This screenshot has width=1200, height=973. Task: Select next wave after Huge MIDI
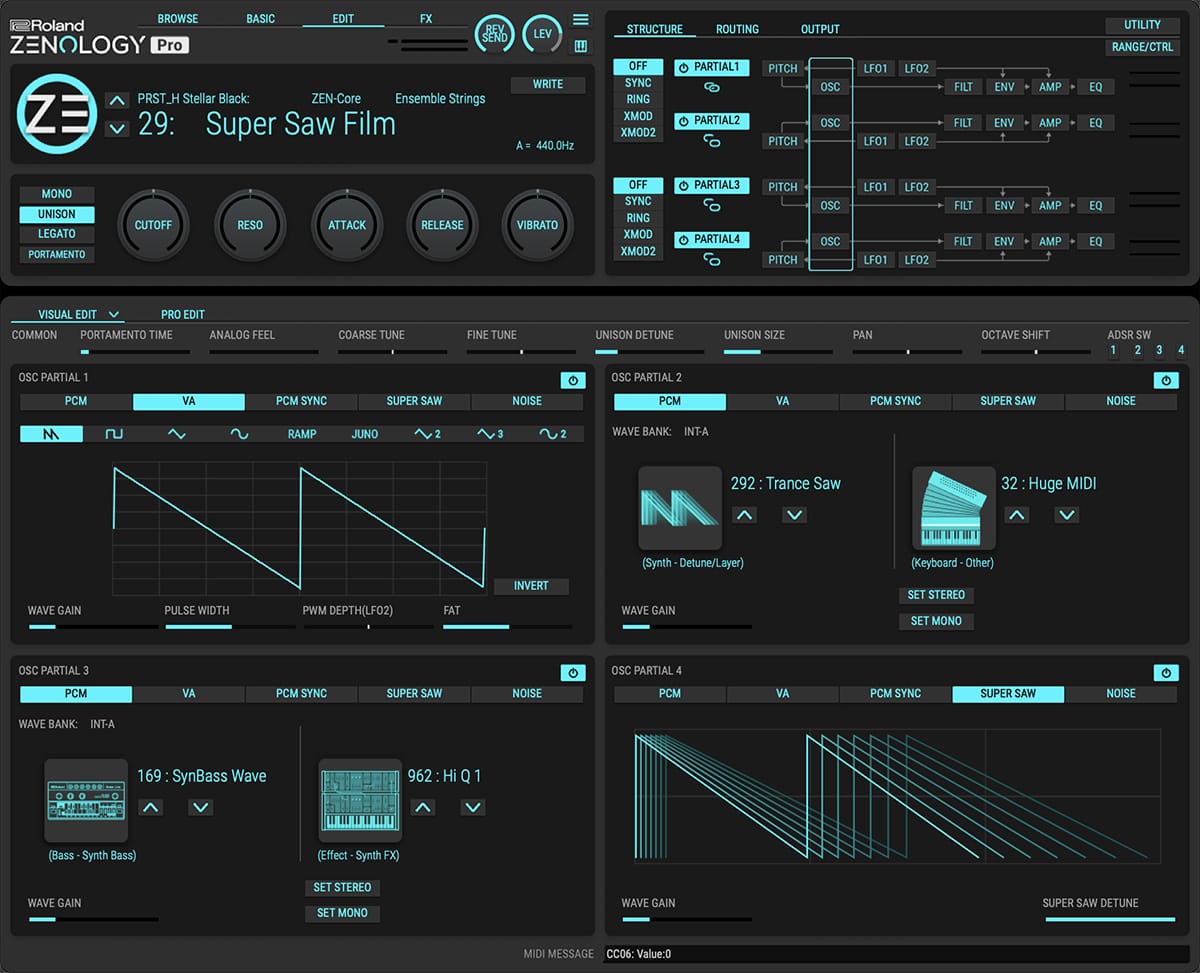1067,515
